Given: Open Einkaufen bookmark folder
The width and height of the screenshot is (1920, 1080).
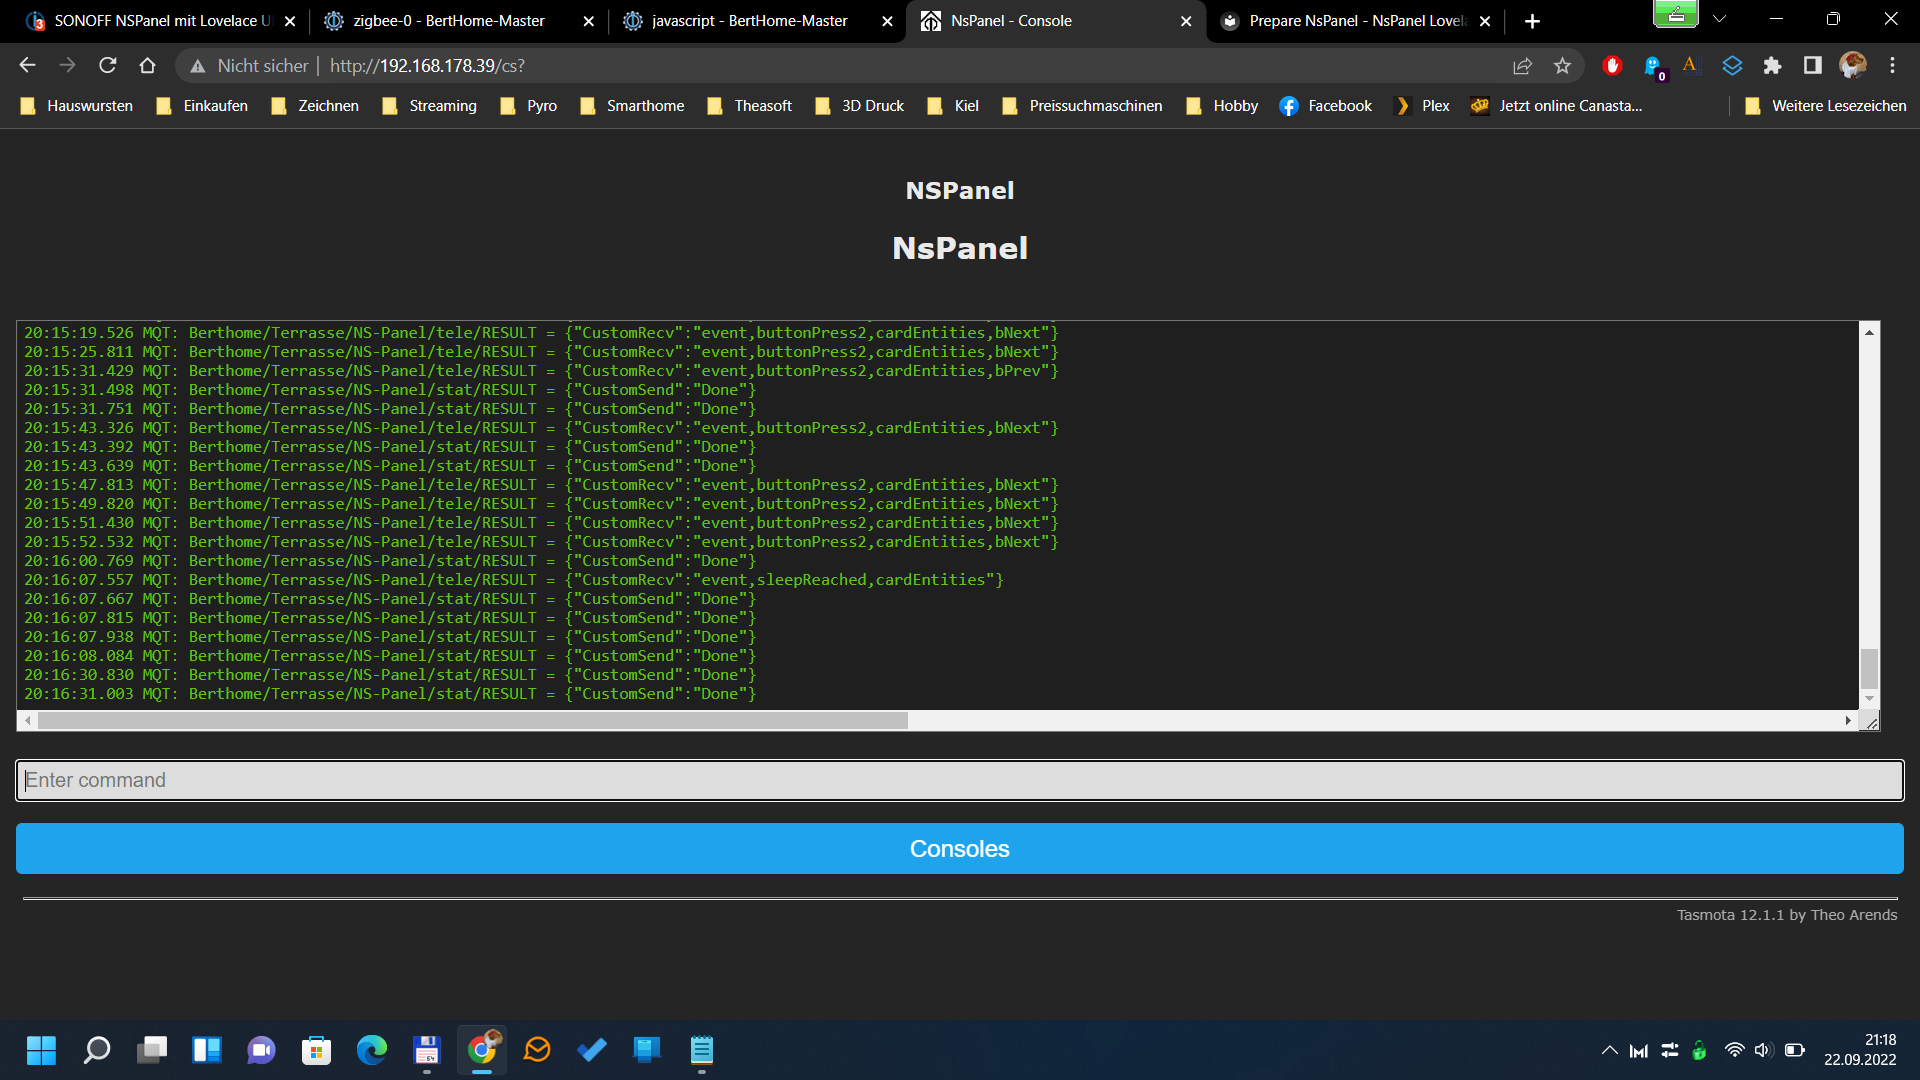Looking at the screenshot, I should 202,106.
